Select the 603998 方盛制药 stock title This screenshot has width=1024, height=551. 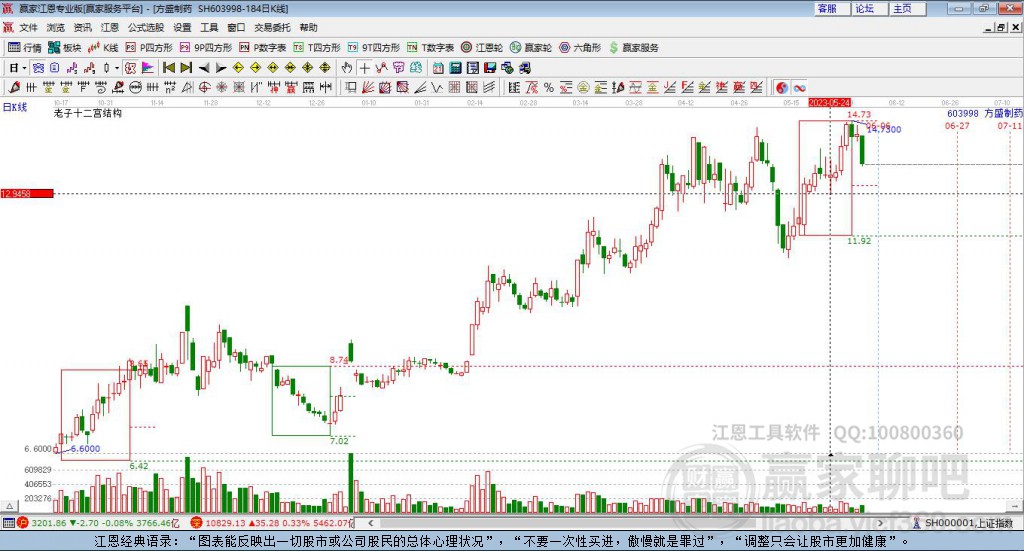984,114
